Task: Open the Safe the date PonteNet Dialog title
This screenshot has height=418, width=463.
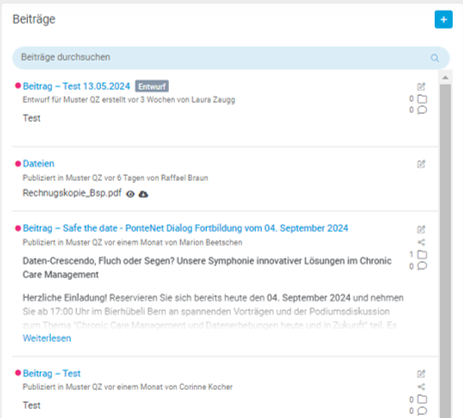Action: tap(185, 228)
